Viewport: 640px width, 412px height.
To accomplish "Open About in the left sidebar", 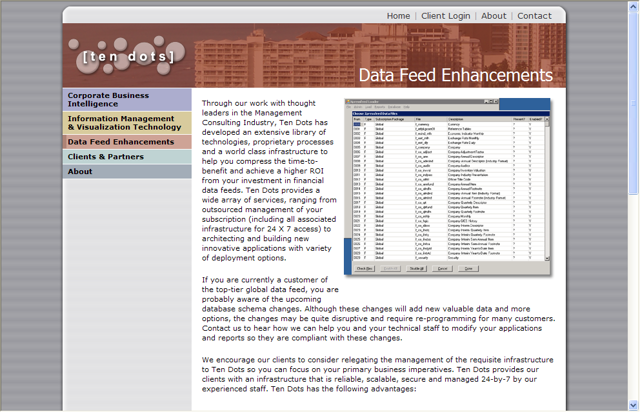I will click(x=127, y=171).
